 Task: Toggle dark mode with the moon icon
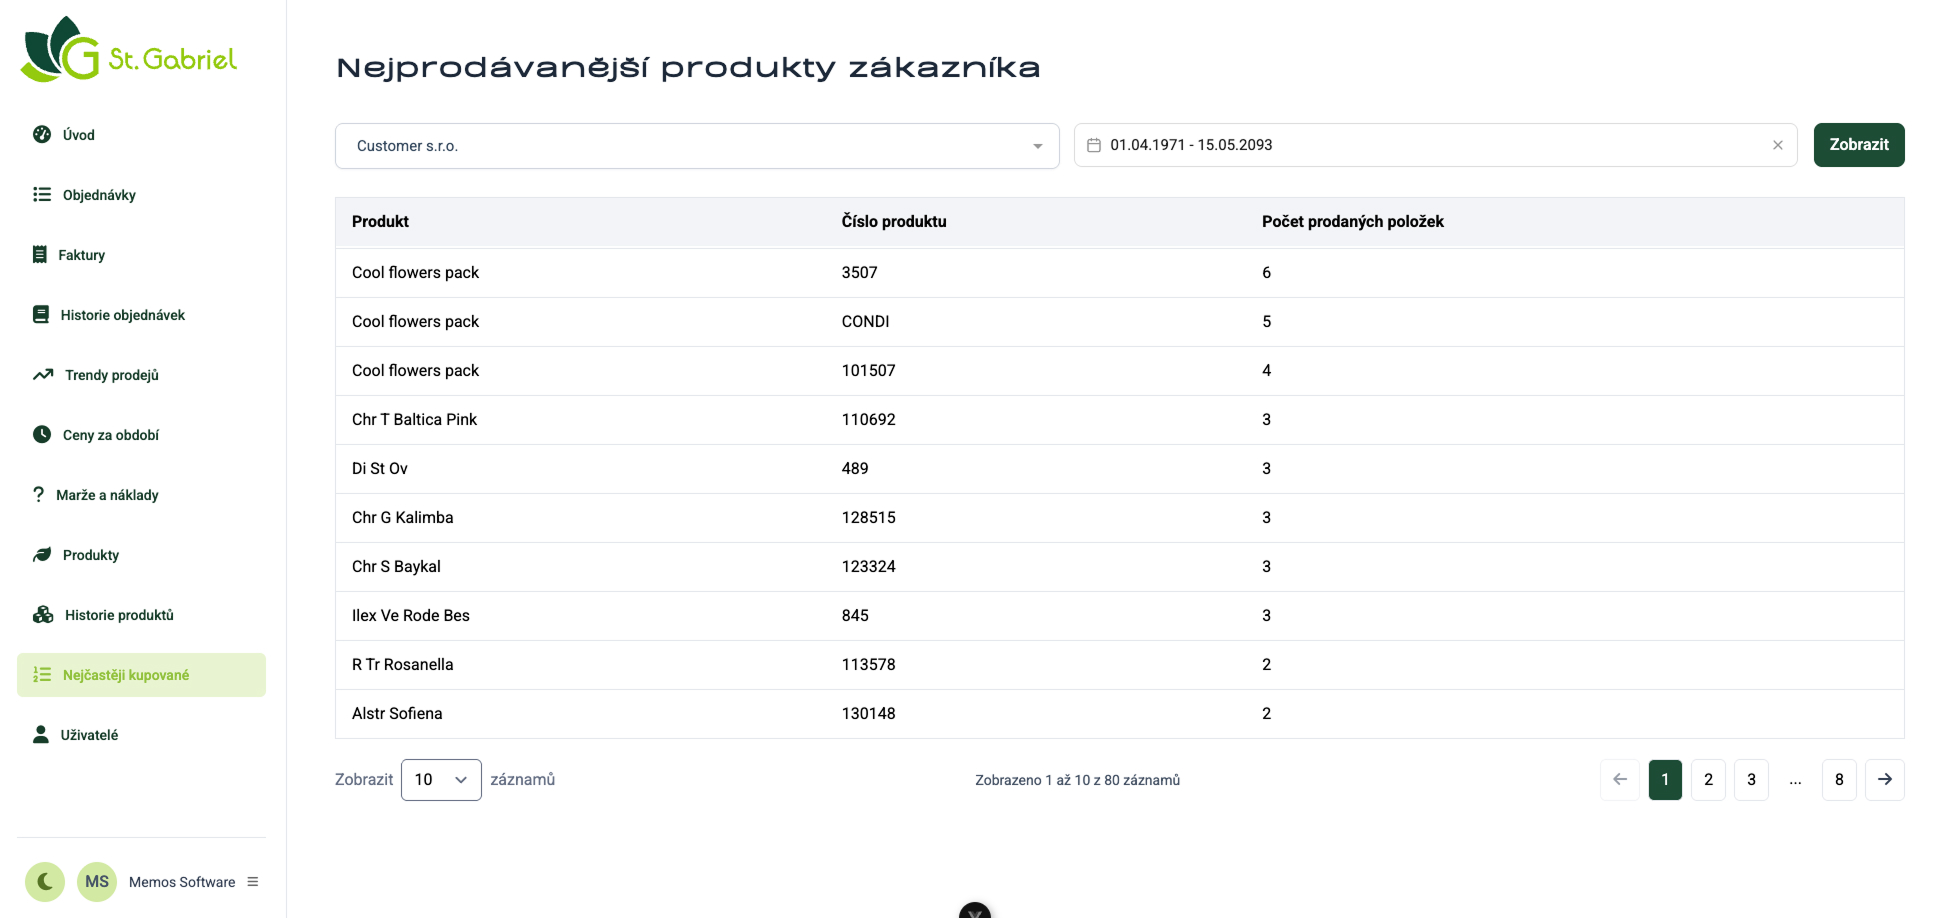(45, 881)
